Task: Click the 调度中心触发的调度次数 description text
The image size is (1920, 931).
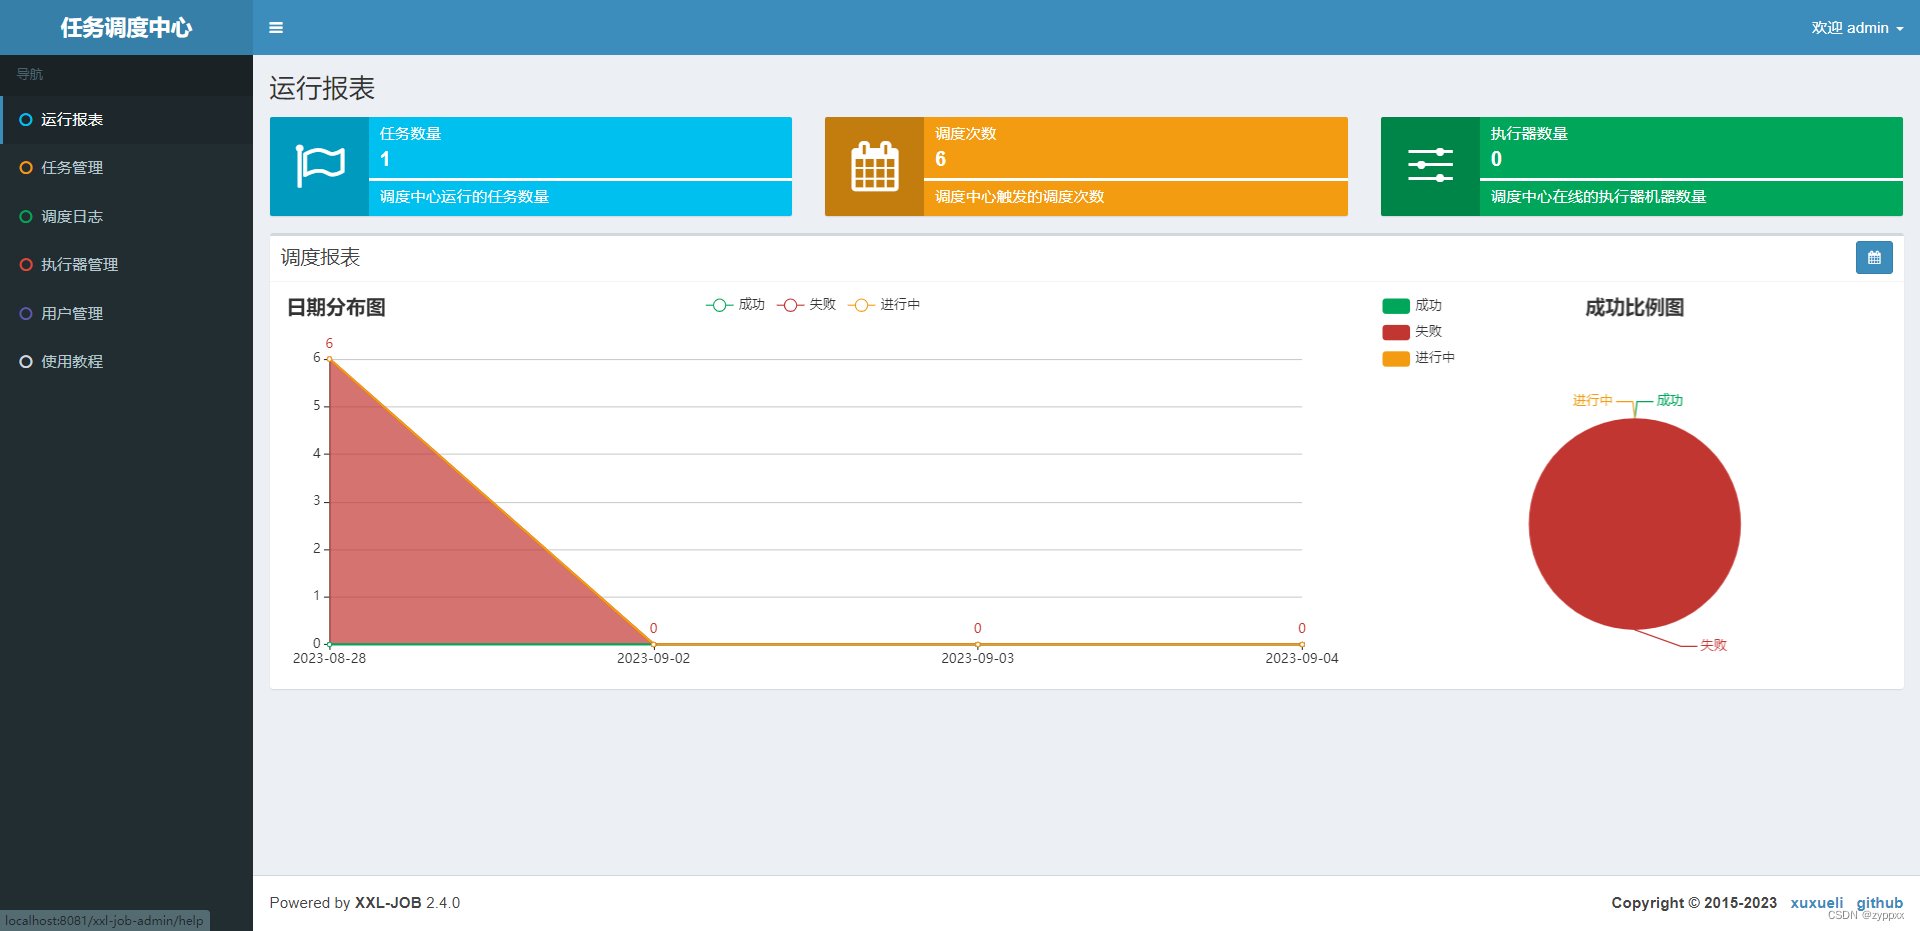Action: 1020,197
